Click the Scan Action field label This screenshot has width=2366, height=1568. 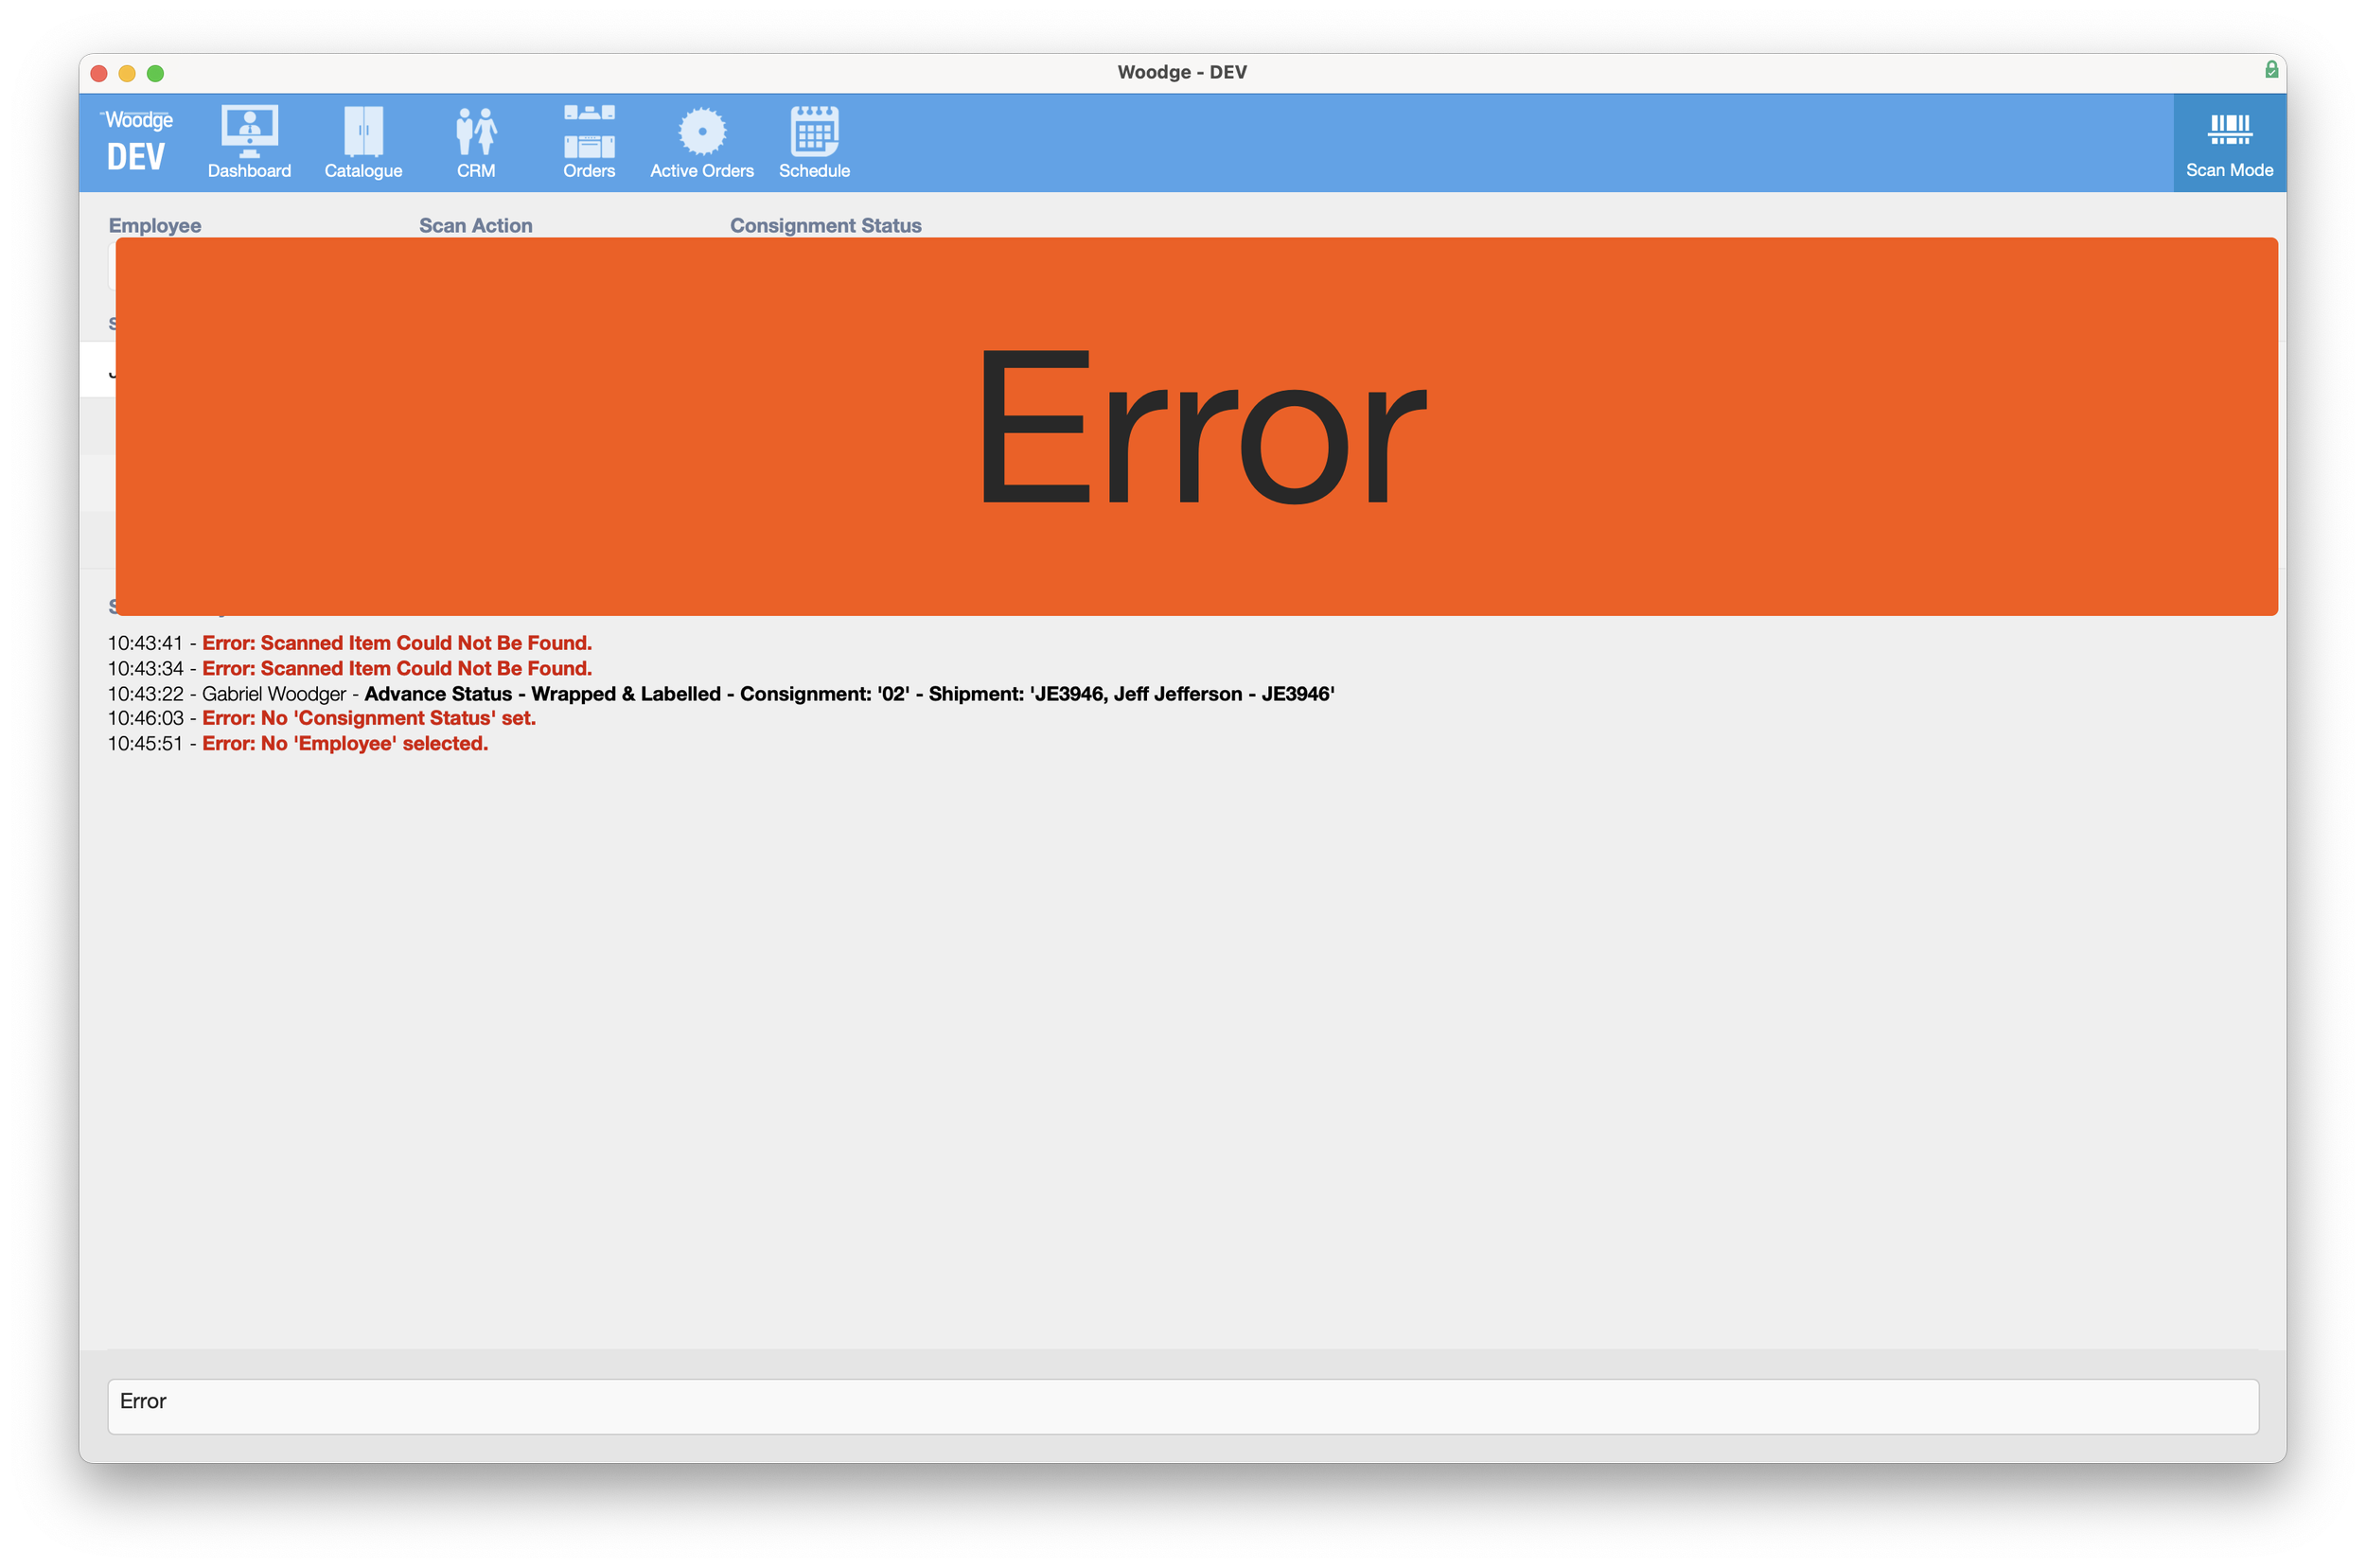point(475,226)
